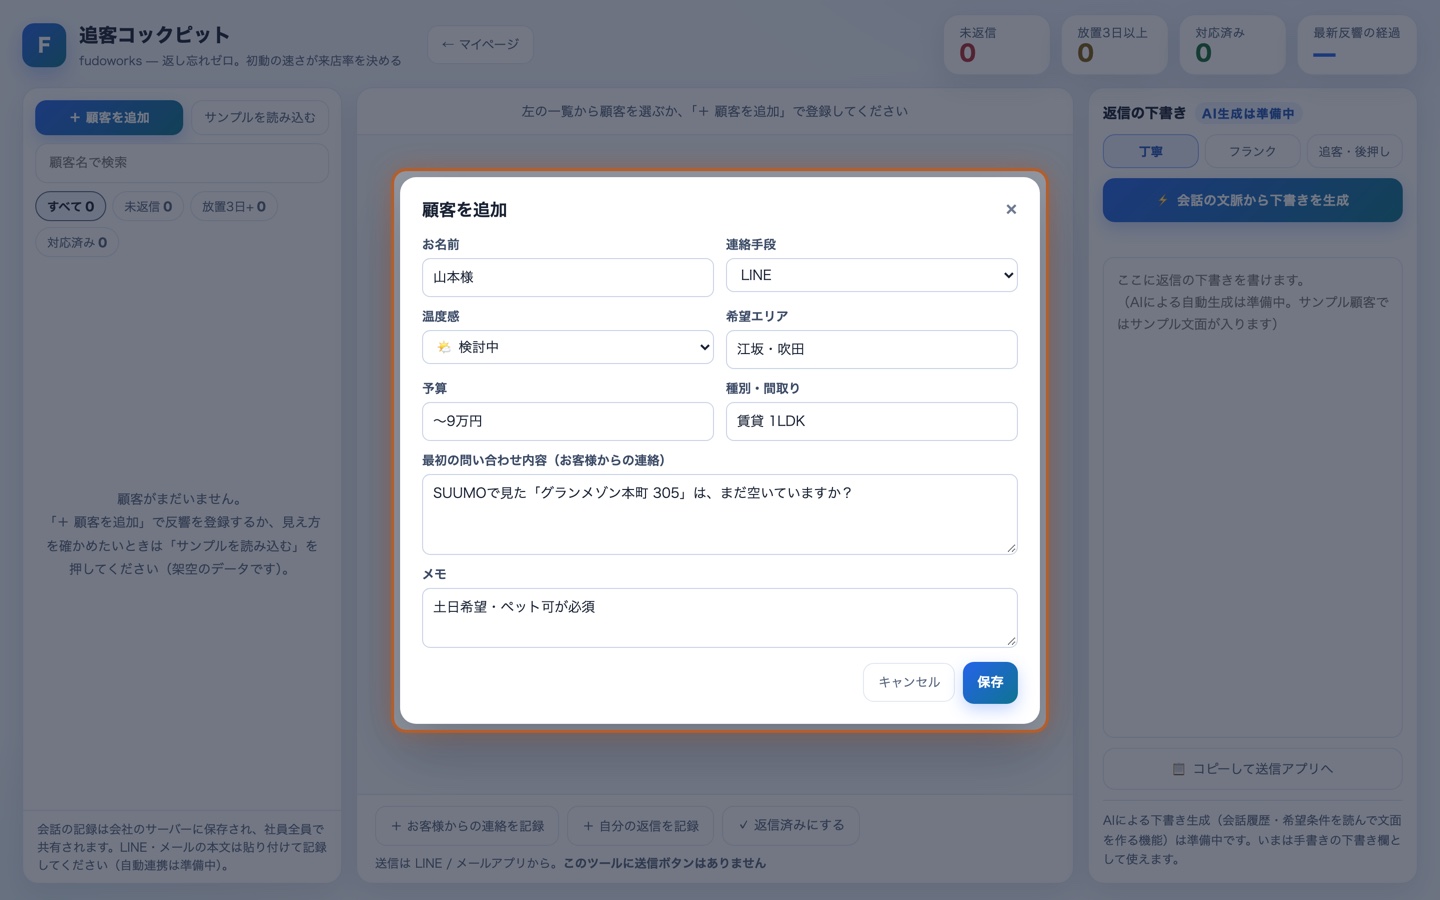
Task: Click the お名前 field containing 山本様
Action: 567,277
